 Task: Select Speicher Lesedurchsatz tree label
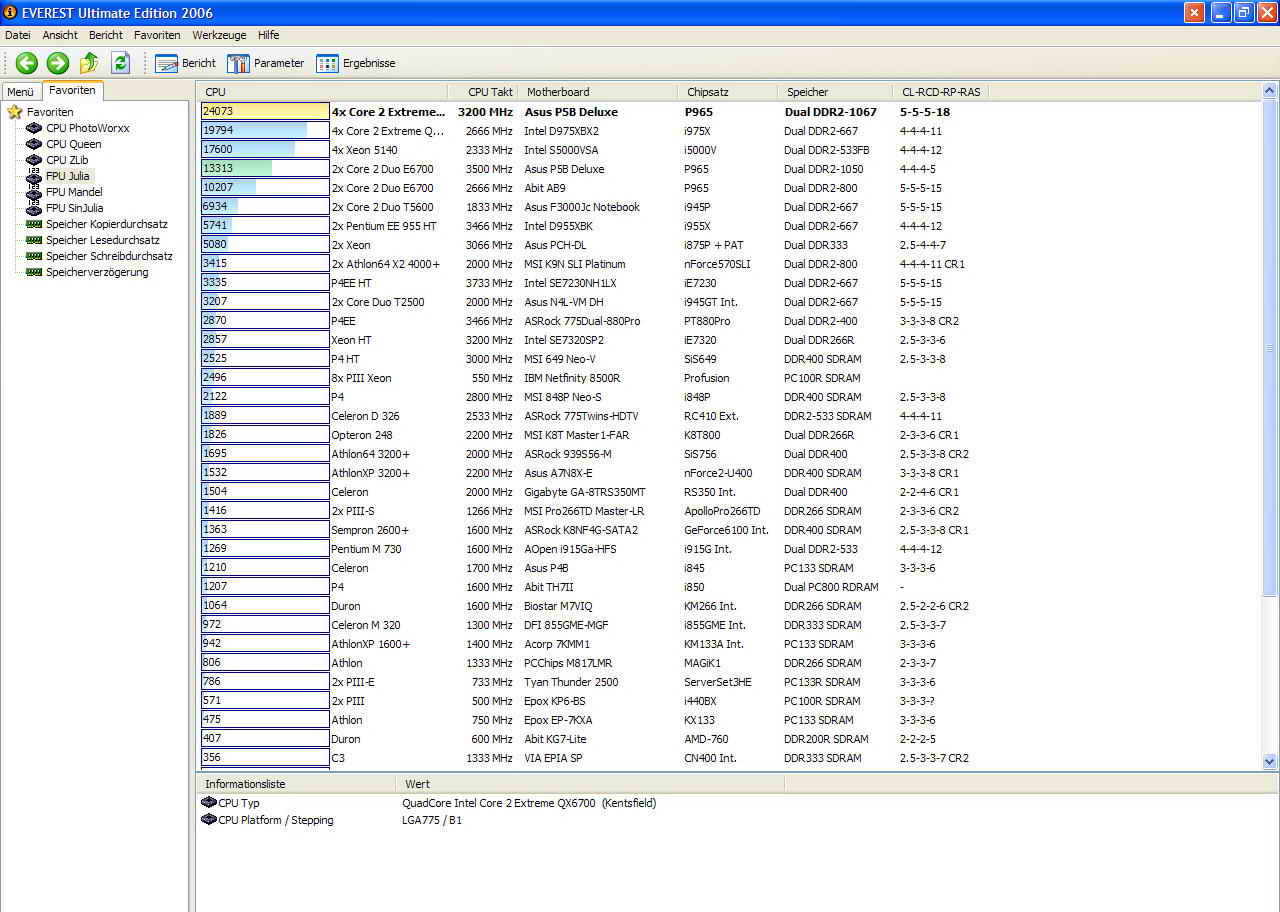(x=103, y=240)
